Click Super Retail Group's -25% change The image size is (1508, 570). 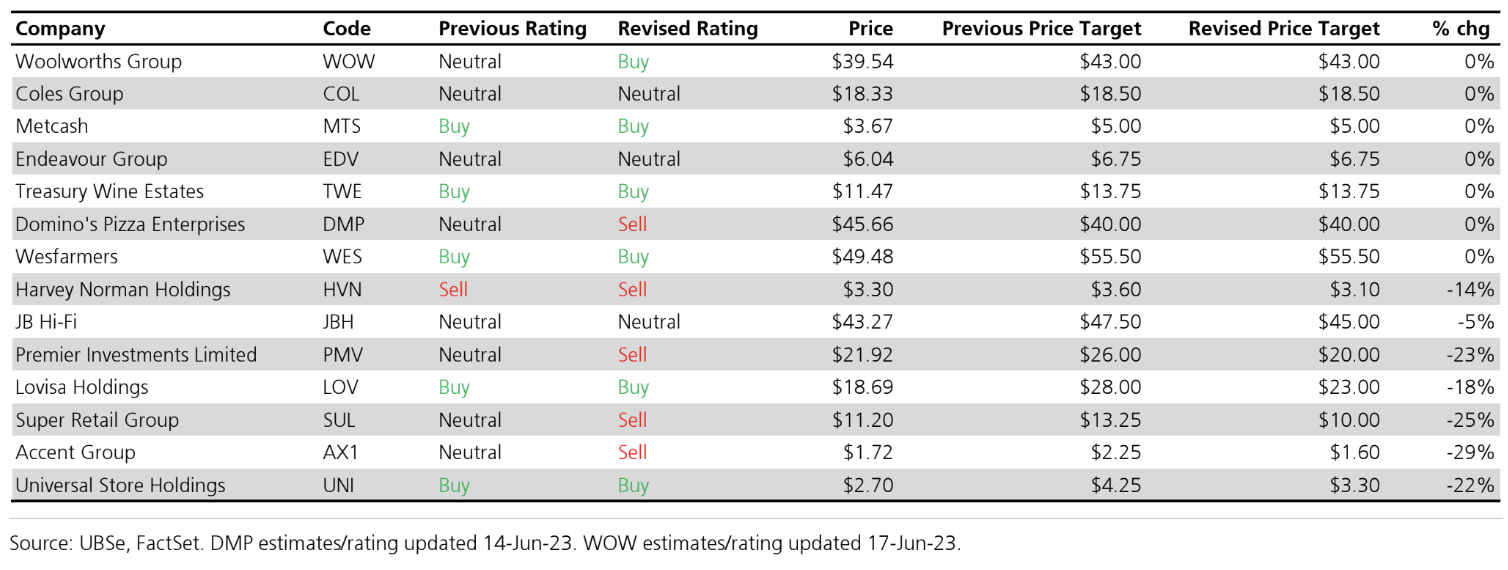pyautogui.click(x=1470, y=420)
